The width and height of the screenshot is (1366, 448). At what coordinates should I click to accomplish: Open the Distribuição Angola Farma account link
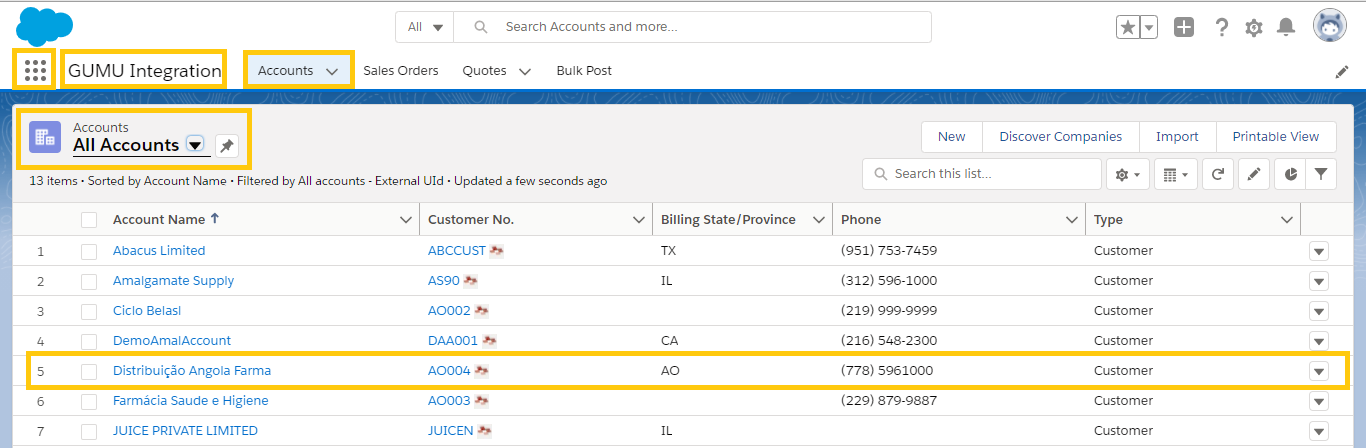[192, 371]
